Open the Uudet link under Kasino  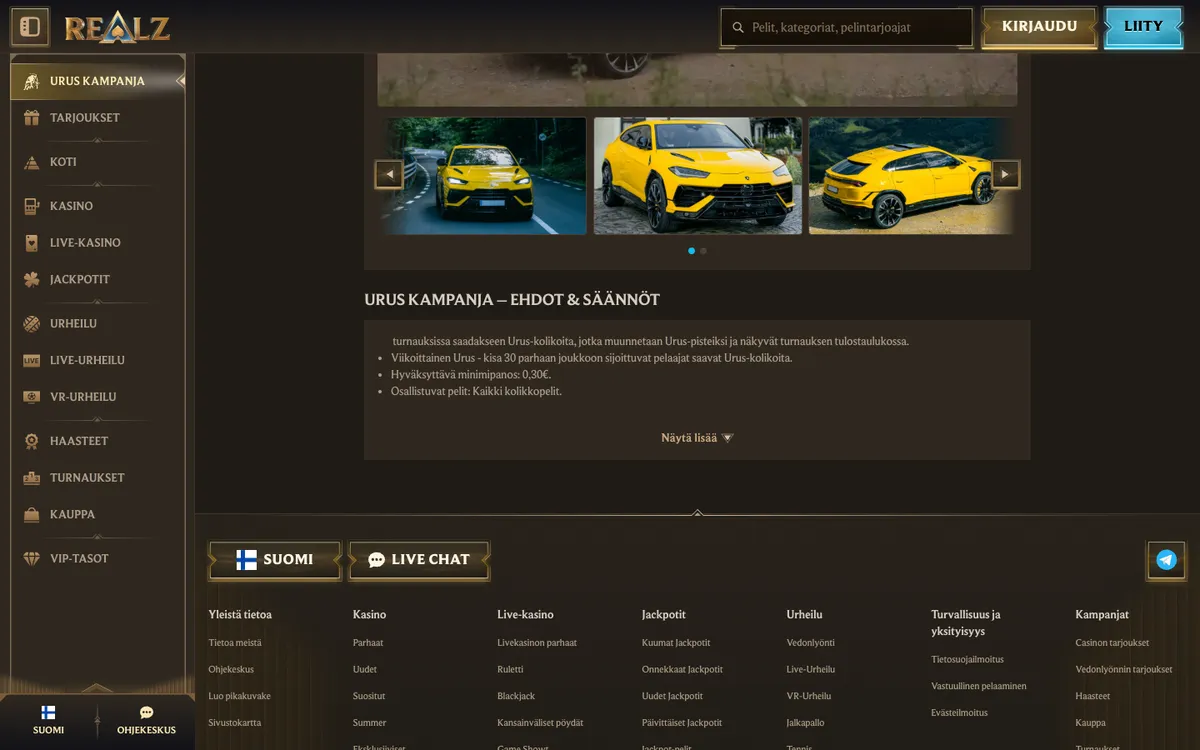point(365,670)
